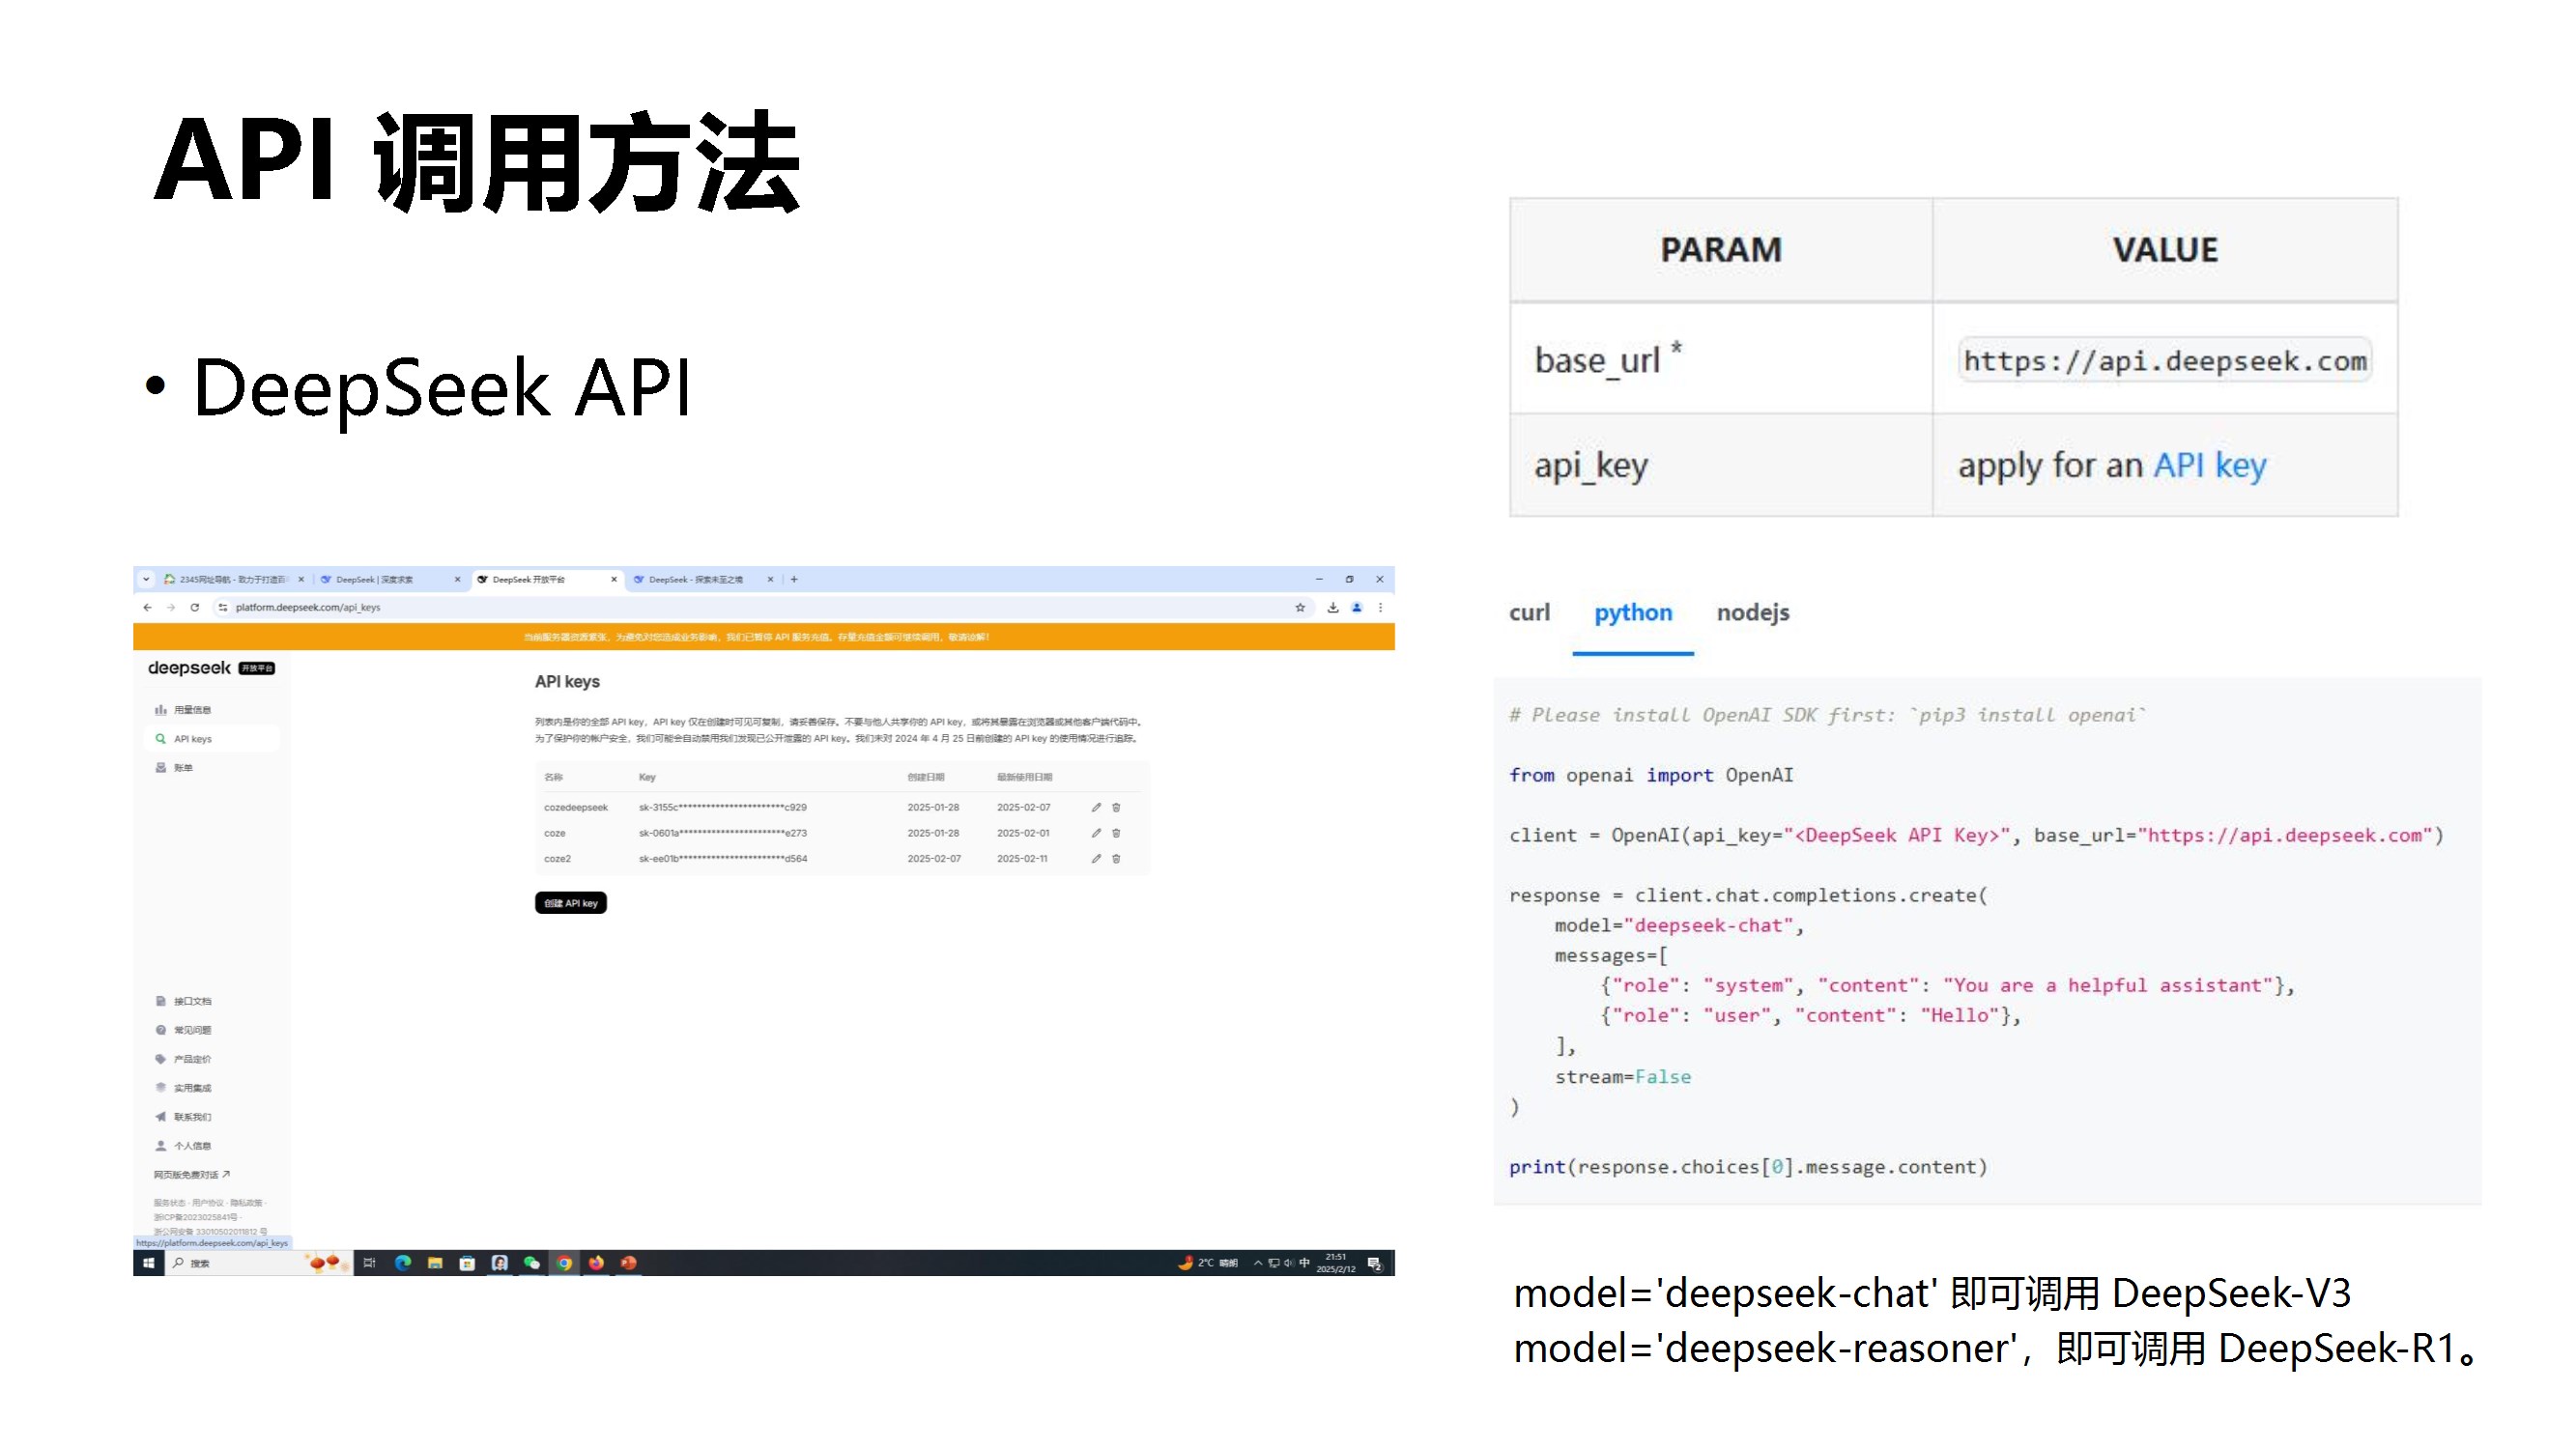Click the browser reload icon

click(x=195, y=607)
